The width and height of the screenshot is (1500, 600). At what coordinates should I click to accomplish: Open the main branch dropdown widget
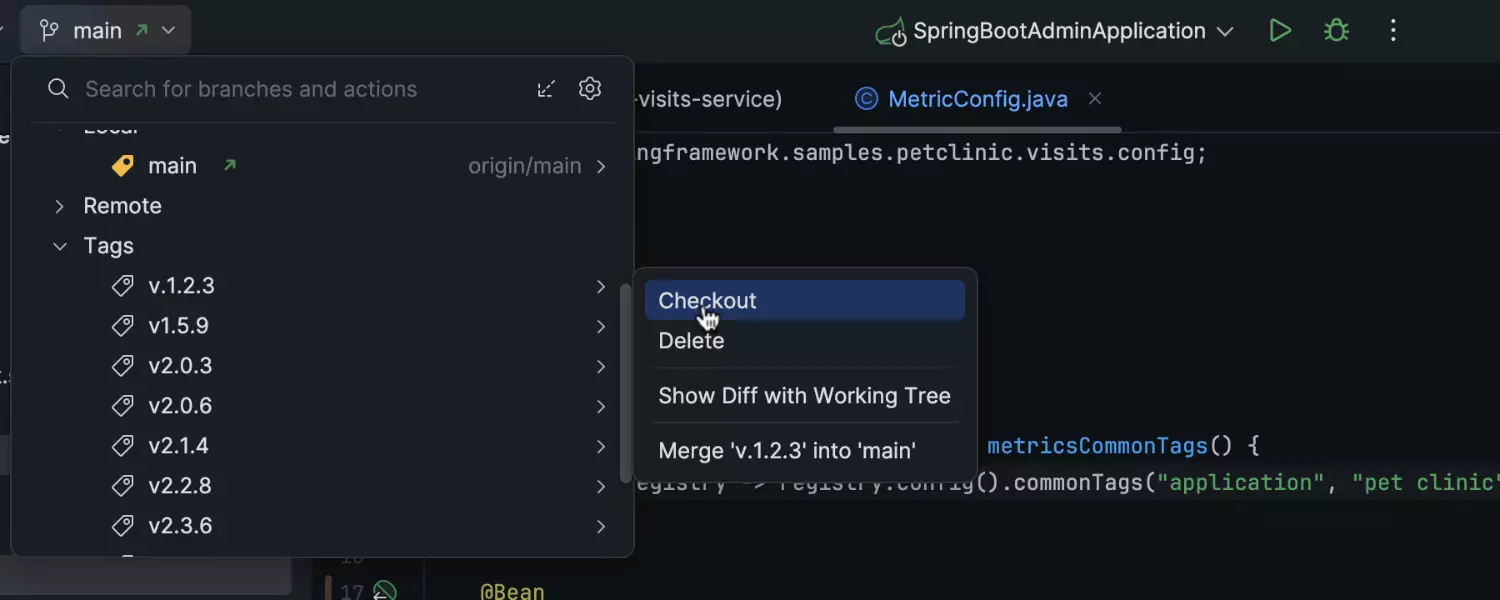coord(107,31)
